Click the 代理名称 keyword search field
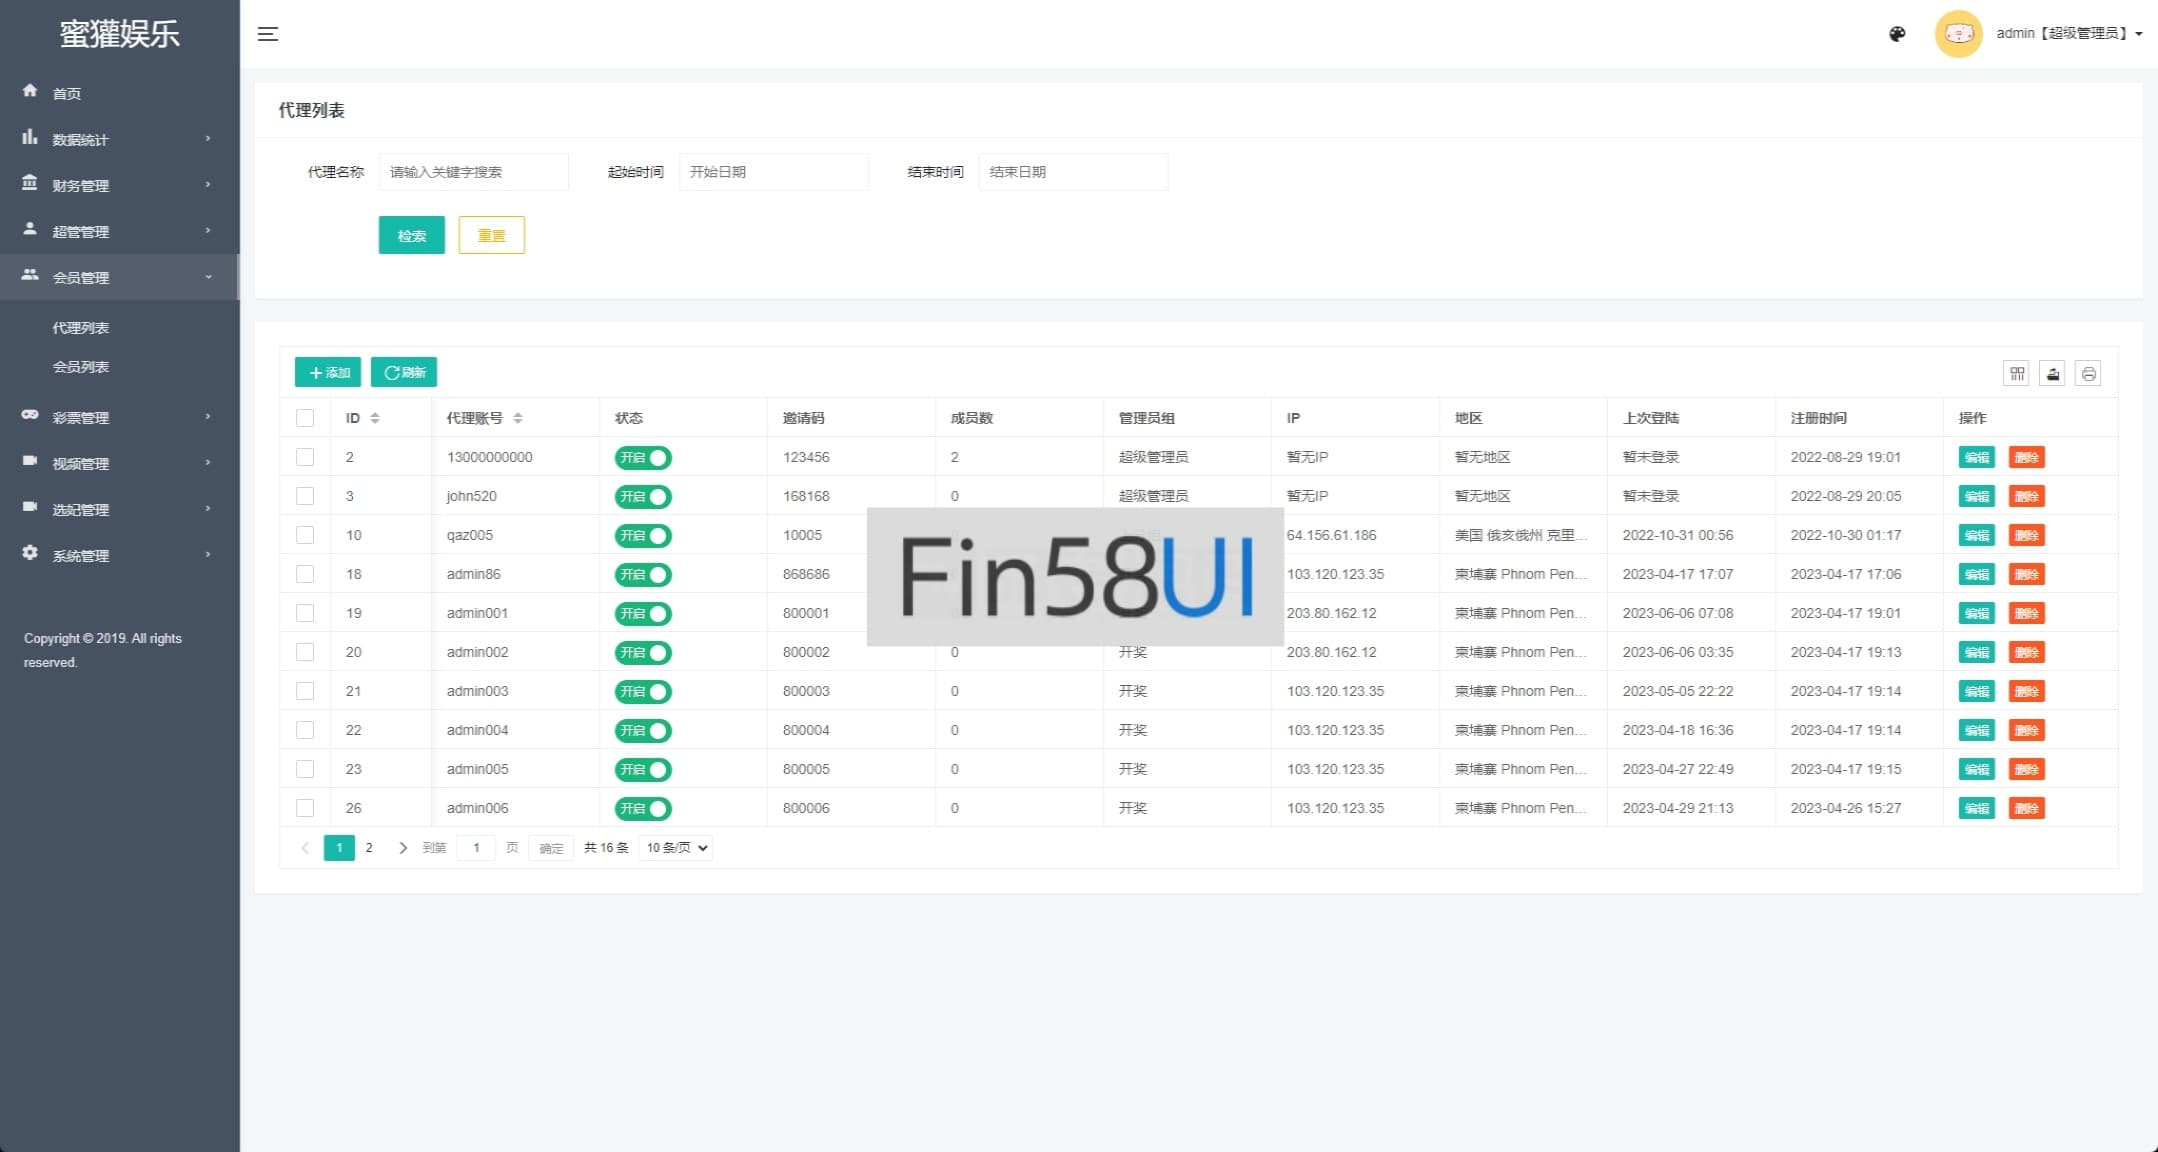Image resolution: width=2158 pixels, height=1152 pixels. (473, 172)
